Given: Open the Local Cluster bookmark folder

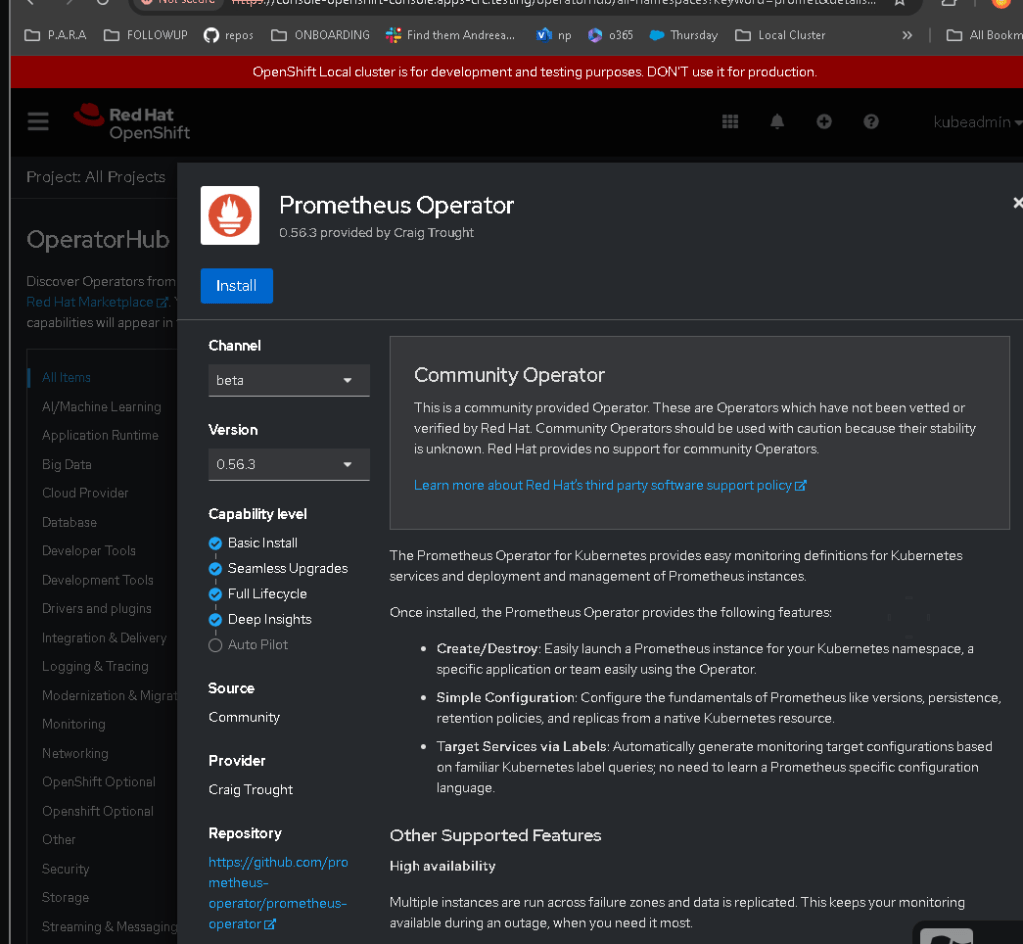Looking at the screenshot, I should coord(780,35).
